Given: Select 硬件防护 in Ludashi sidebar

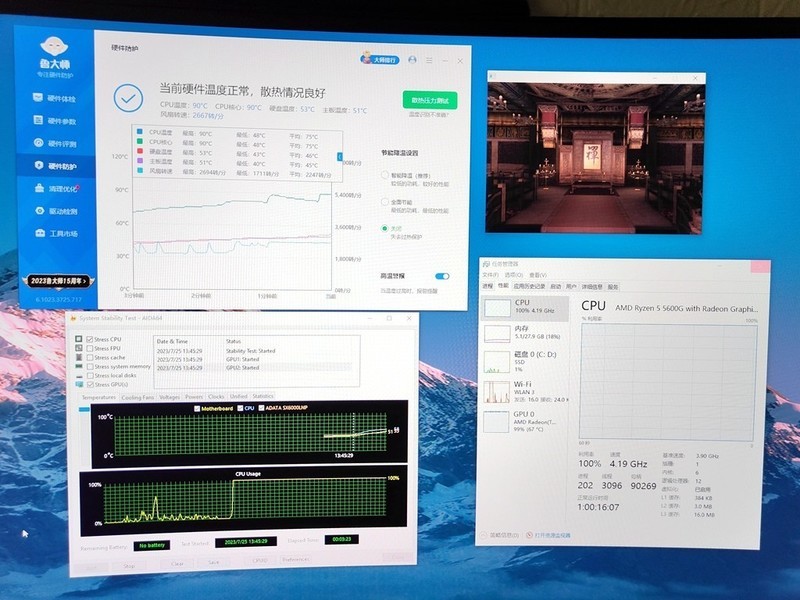Looking at the screenshot, I should click(x=56, y=166).
